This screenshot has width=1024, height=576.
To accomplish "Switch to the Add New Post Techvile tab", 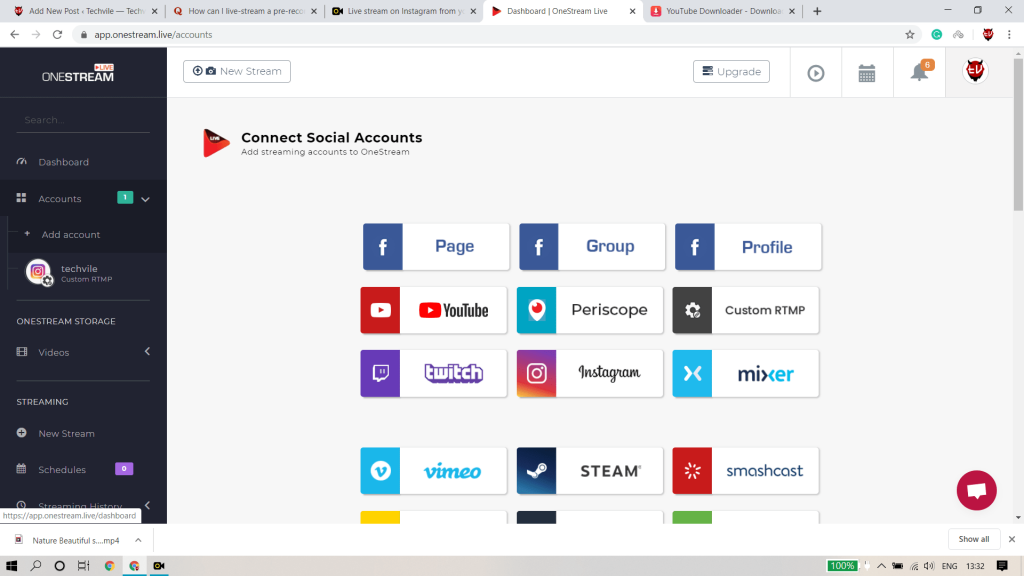I will tap(86, 11).
